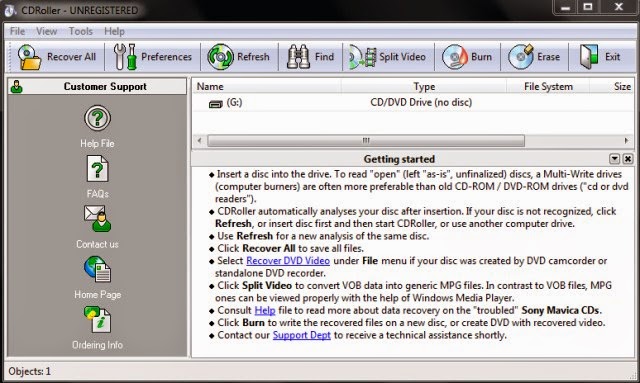Follow the Recover DVD Video link
This screenshot has height=383, width=640.
point(288,261)
